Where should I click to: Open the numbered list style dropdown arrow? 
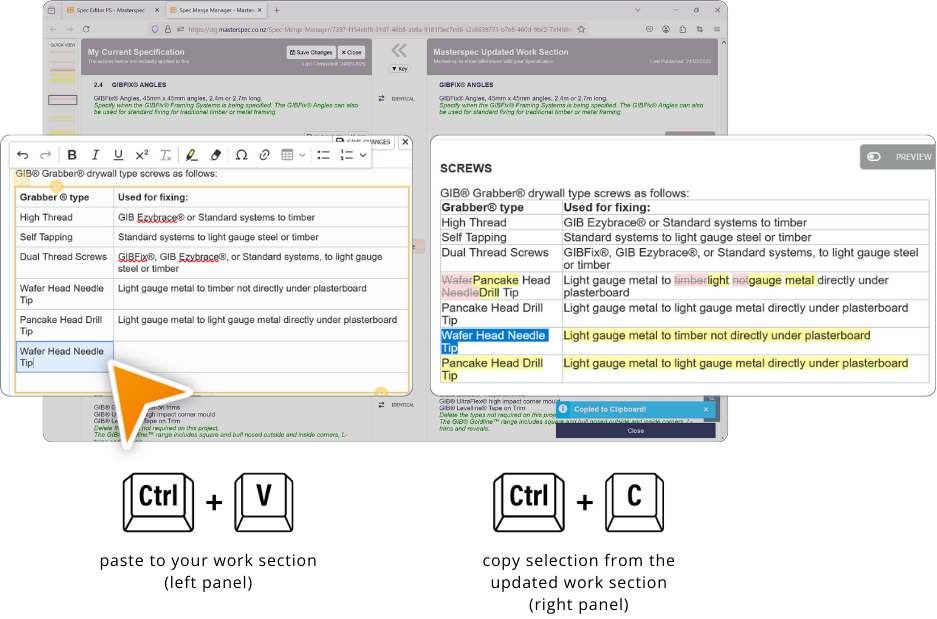click(363, 155)
